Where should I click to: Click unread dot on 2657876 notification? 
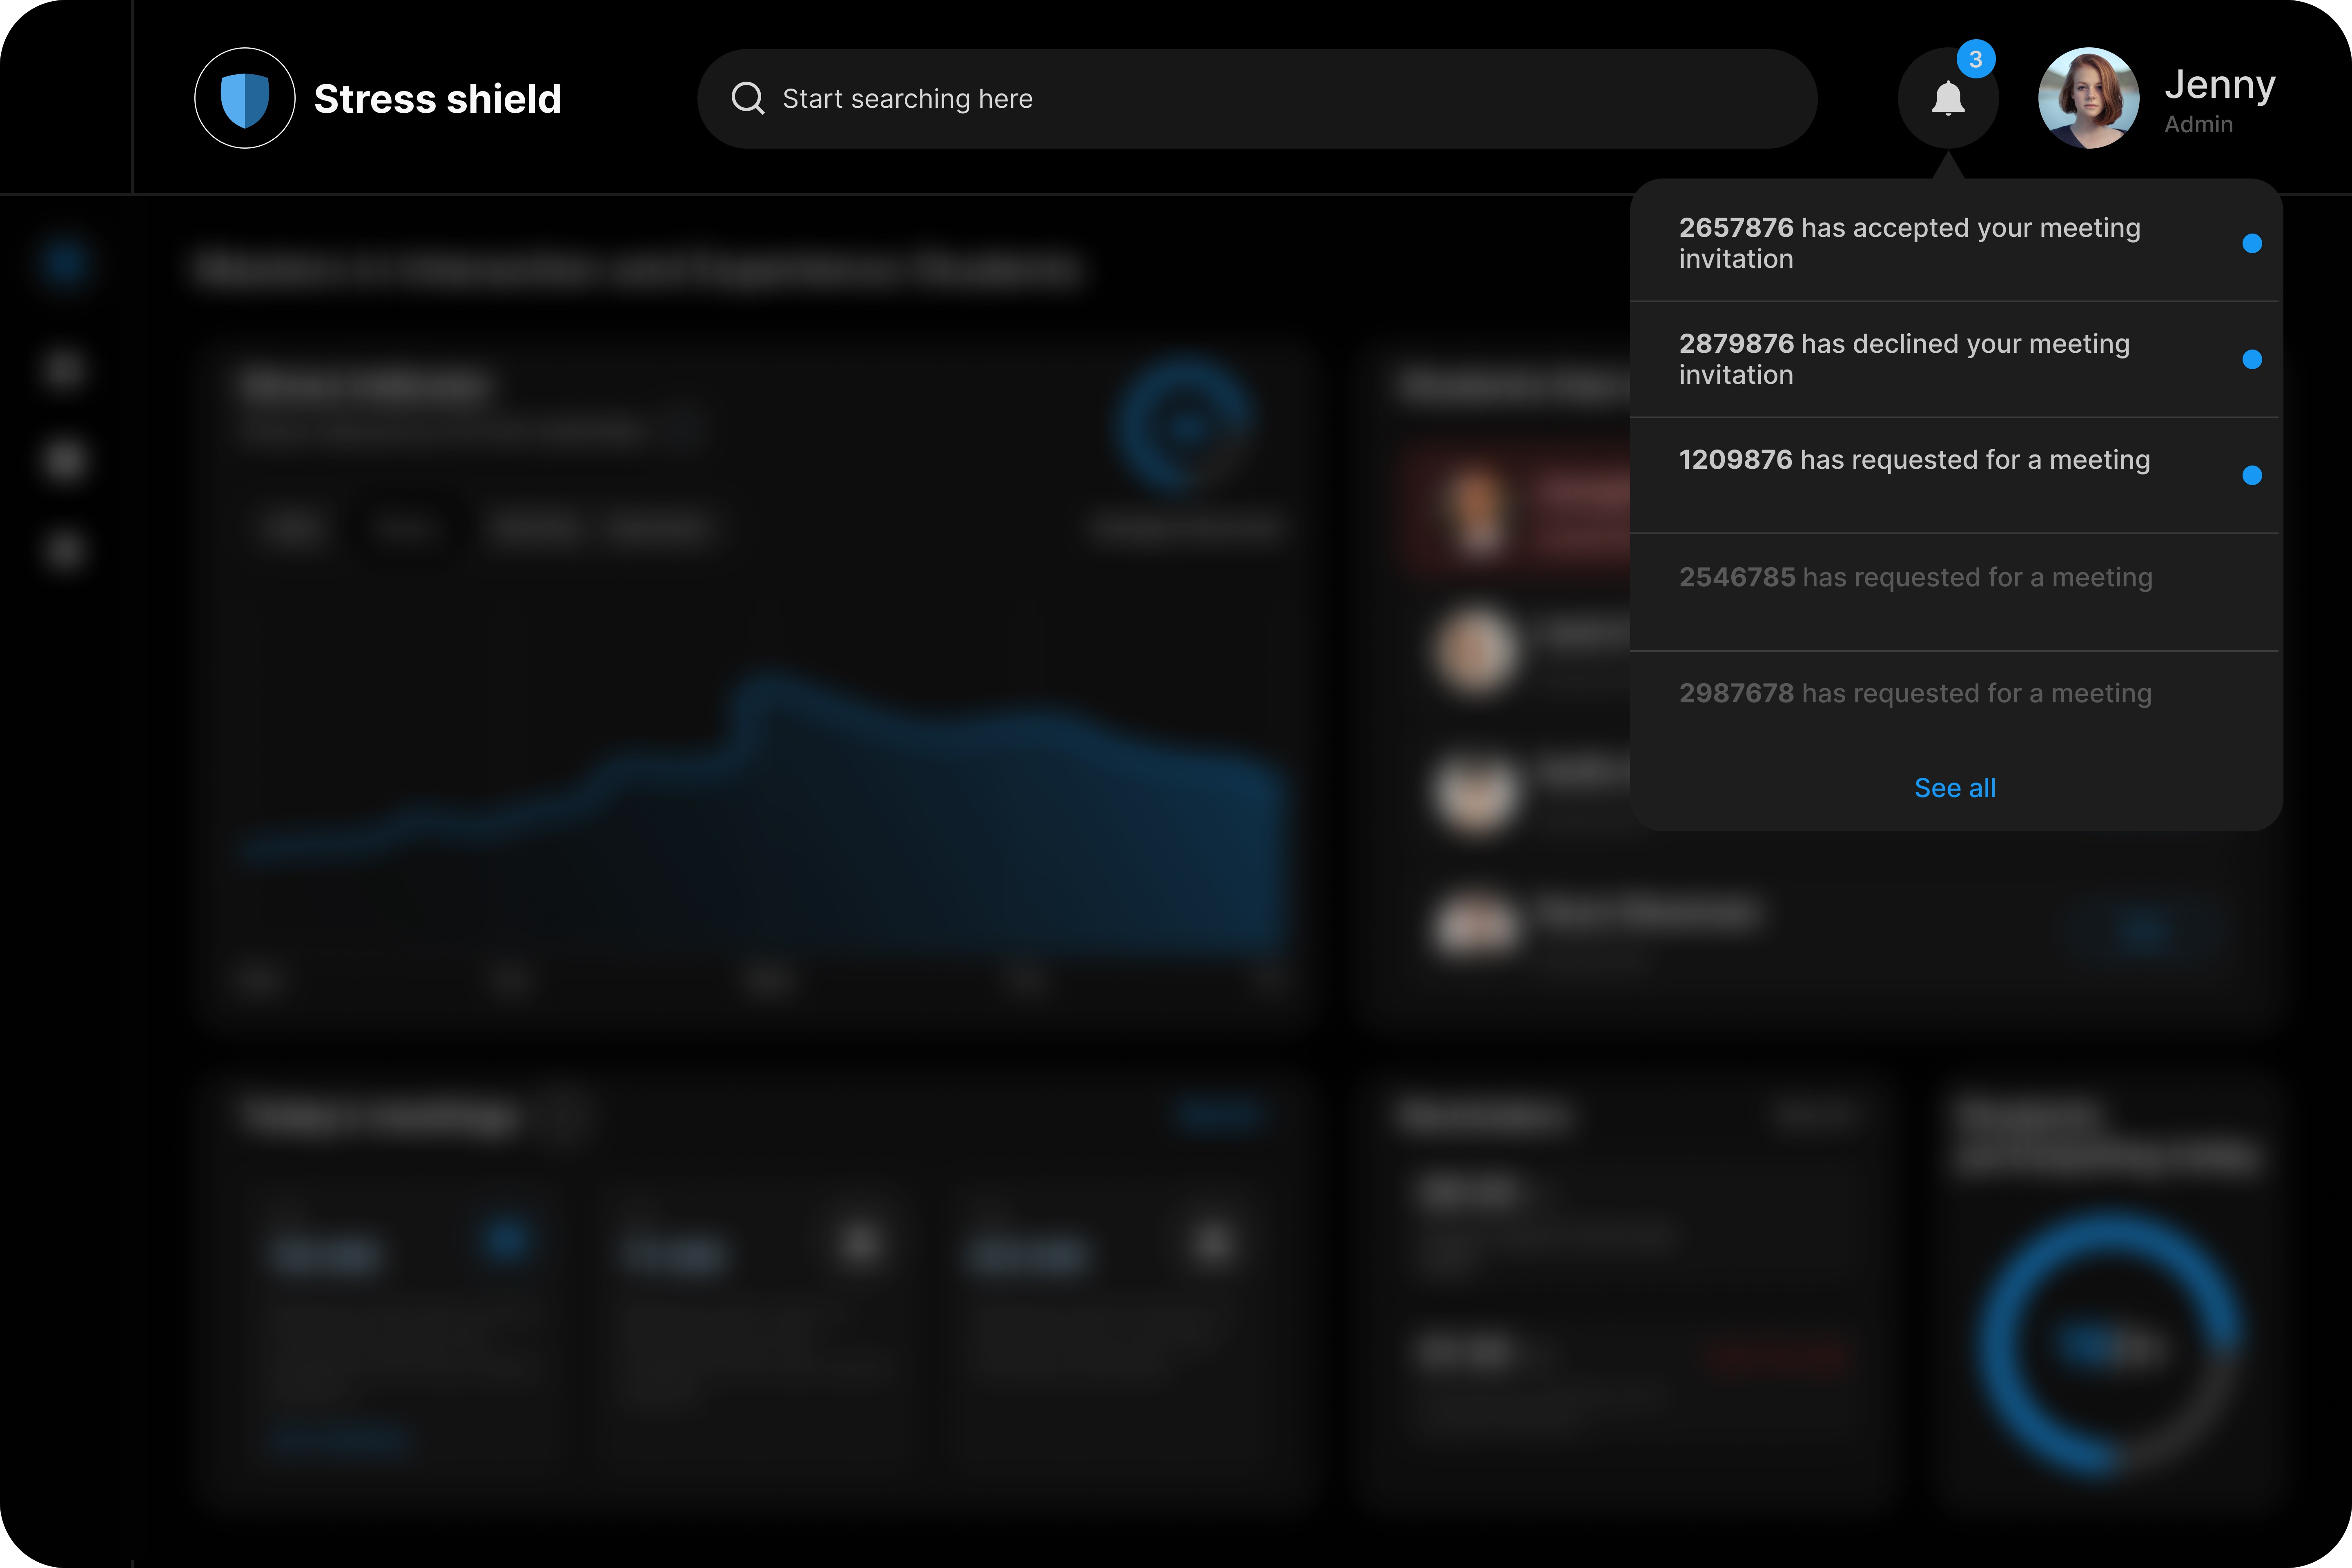point(2251,244)
